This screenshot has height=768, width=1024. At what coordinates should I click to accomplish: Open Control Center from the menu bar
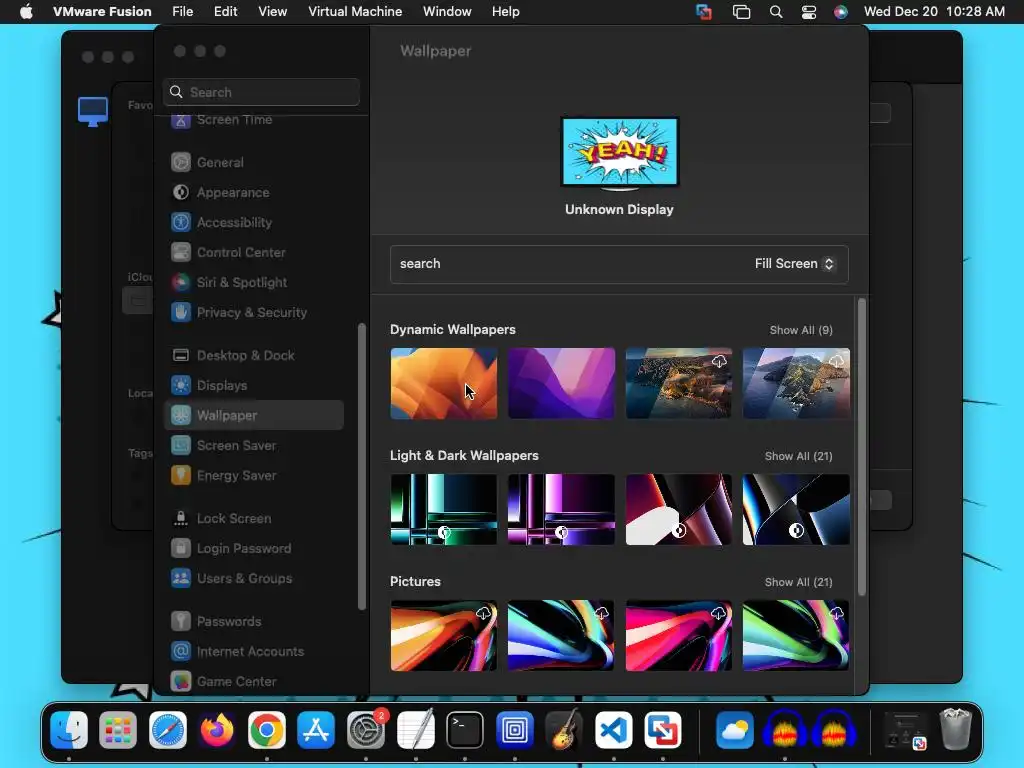coord(808,12)
